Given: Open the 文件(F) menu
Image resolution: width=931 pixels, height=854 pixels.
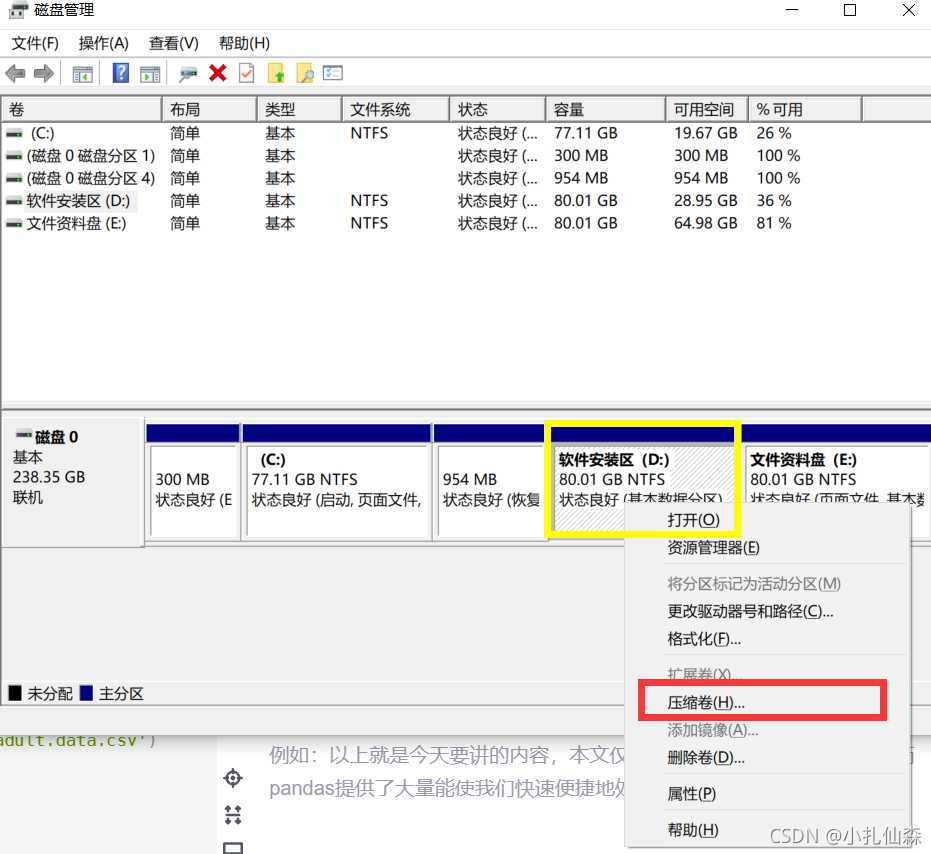Looking at the screenshot, I should 35,43.
